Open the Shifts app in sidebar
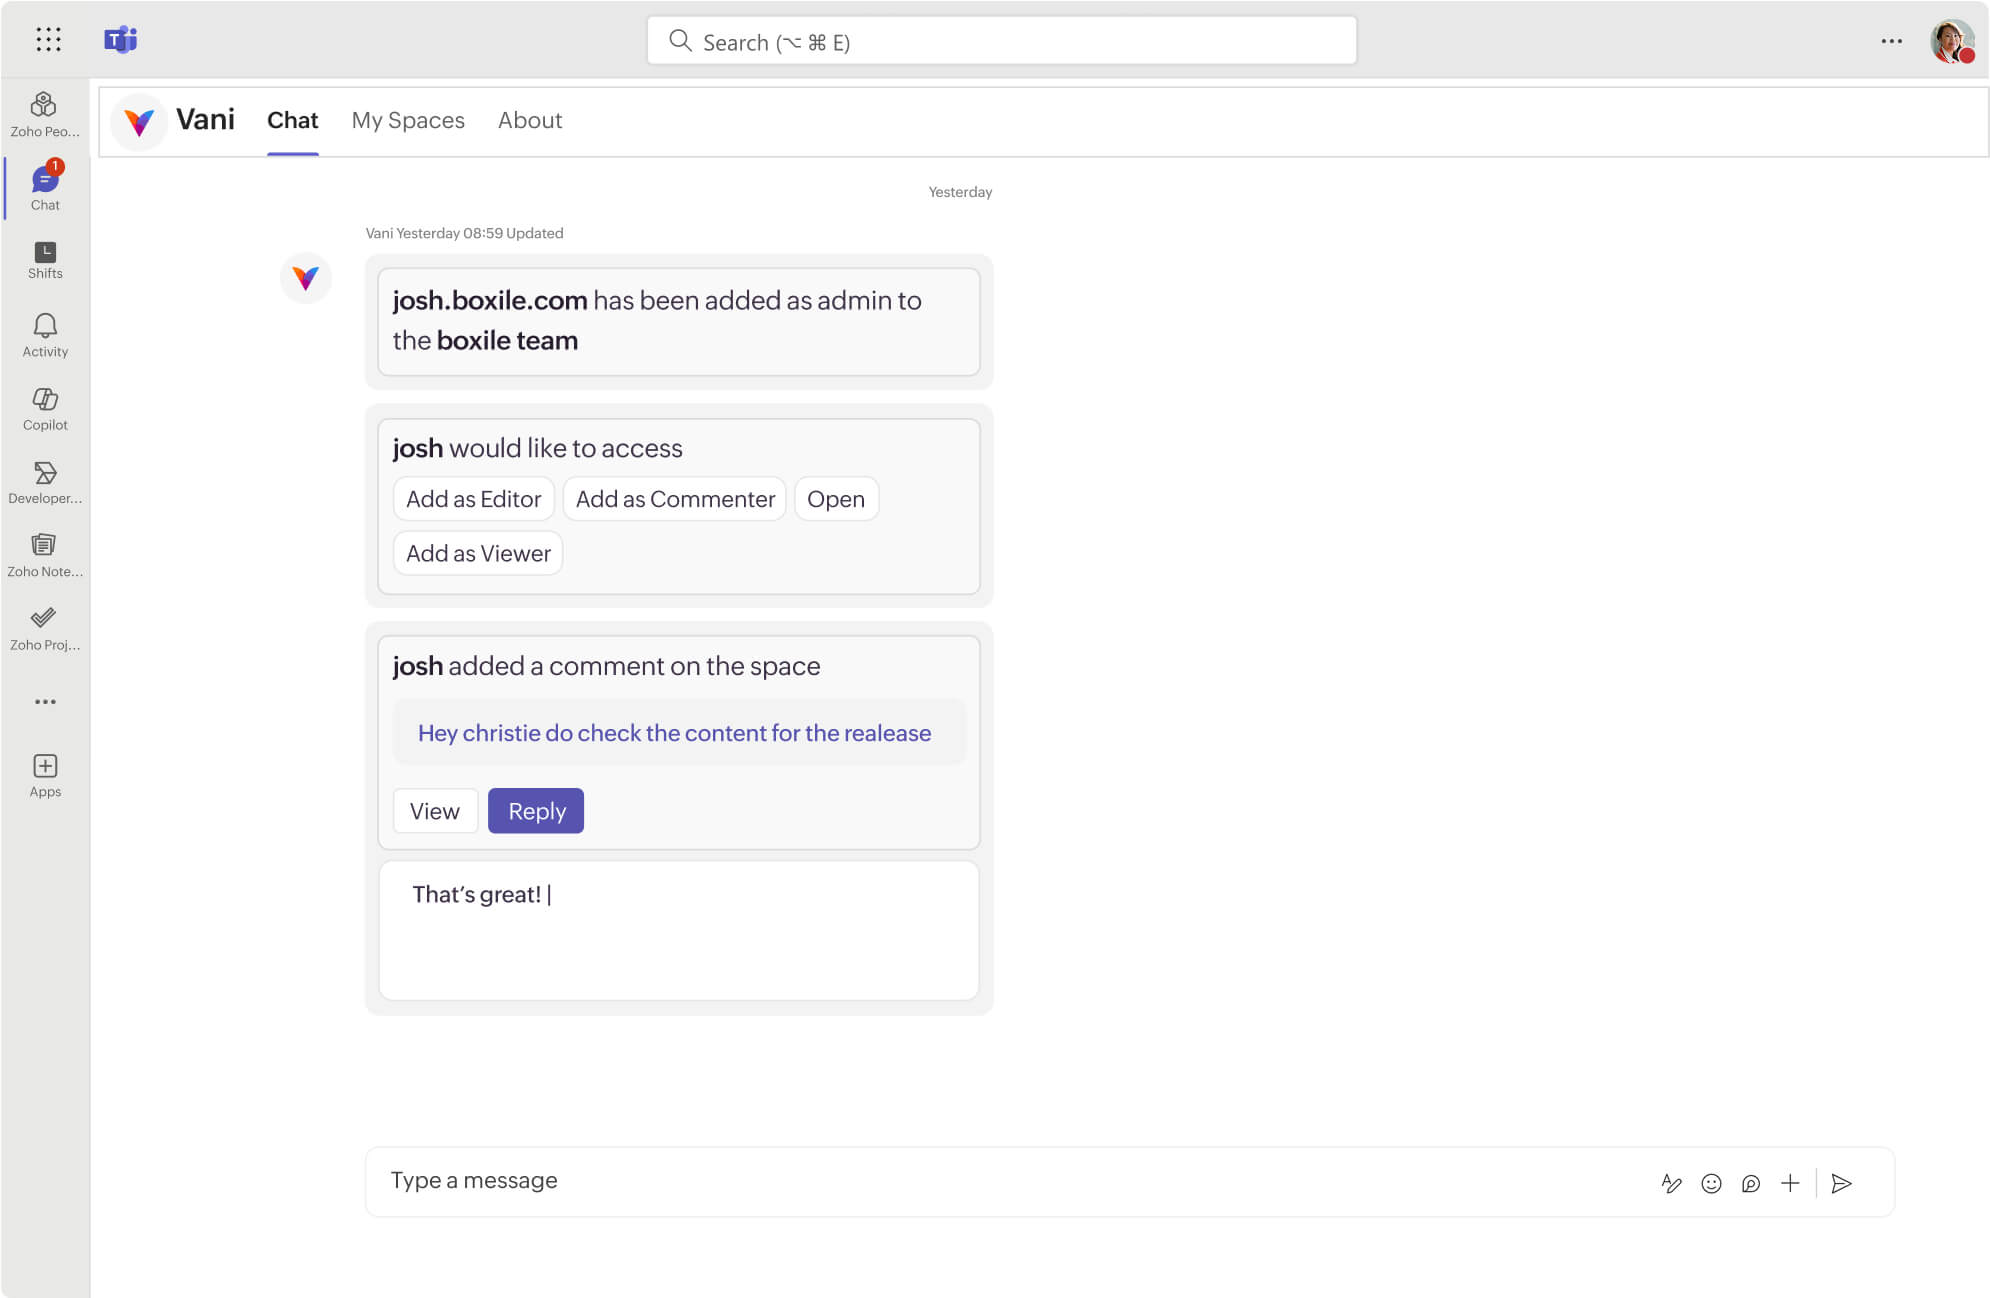The image size is (1990, 1298). point(44,260)
